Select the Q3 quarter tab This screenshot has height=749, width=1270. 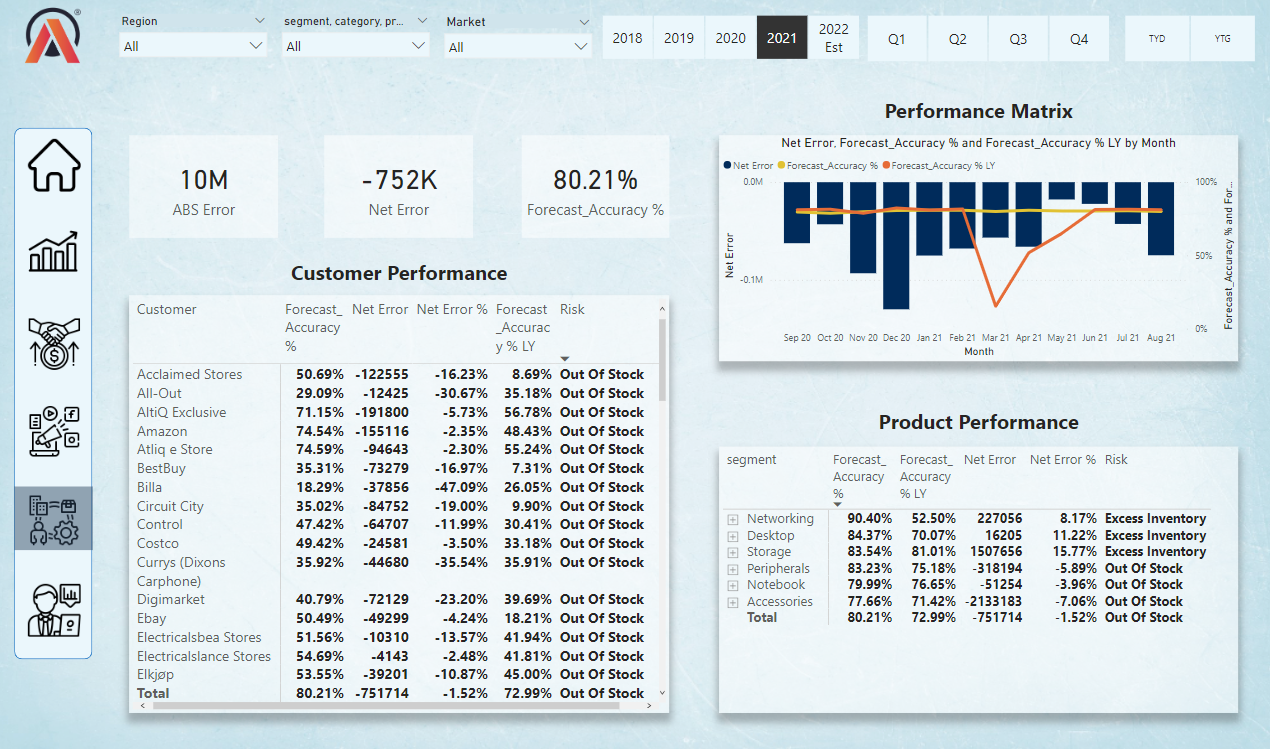coord(1018,38)
